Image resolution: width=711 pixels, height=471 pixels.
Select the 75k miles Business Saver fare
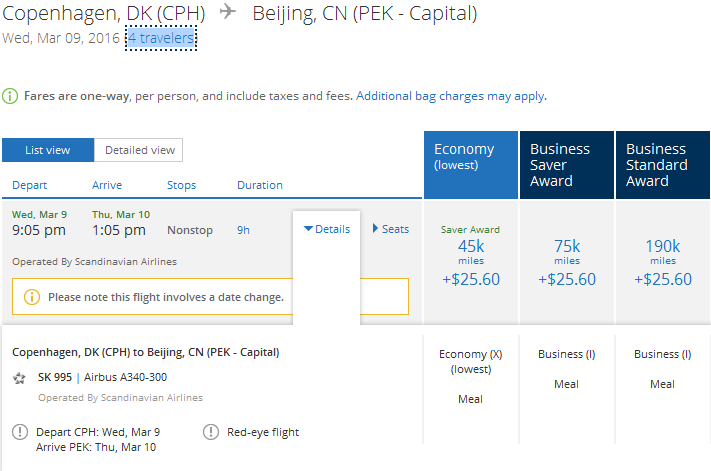point(566,262)
